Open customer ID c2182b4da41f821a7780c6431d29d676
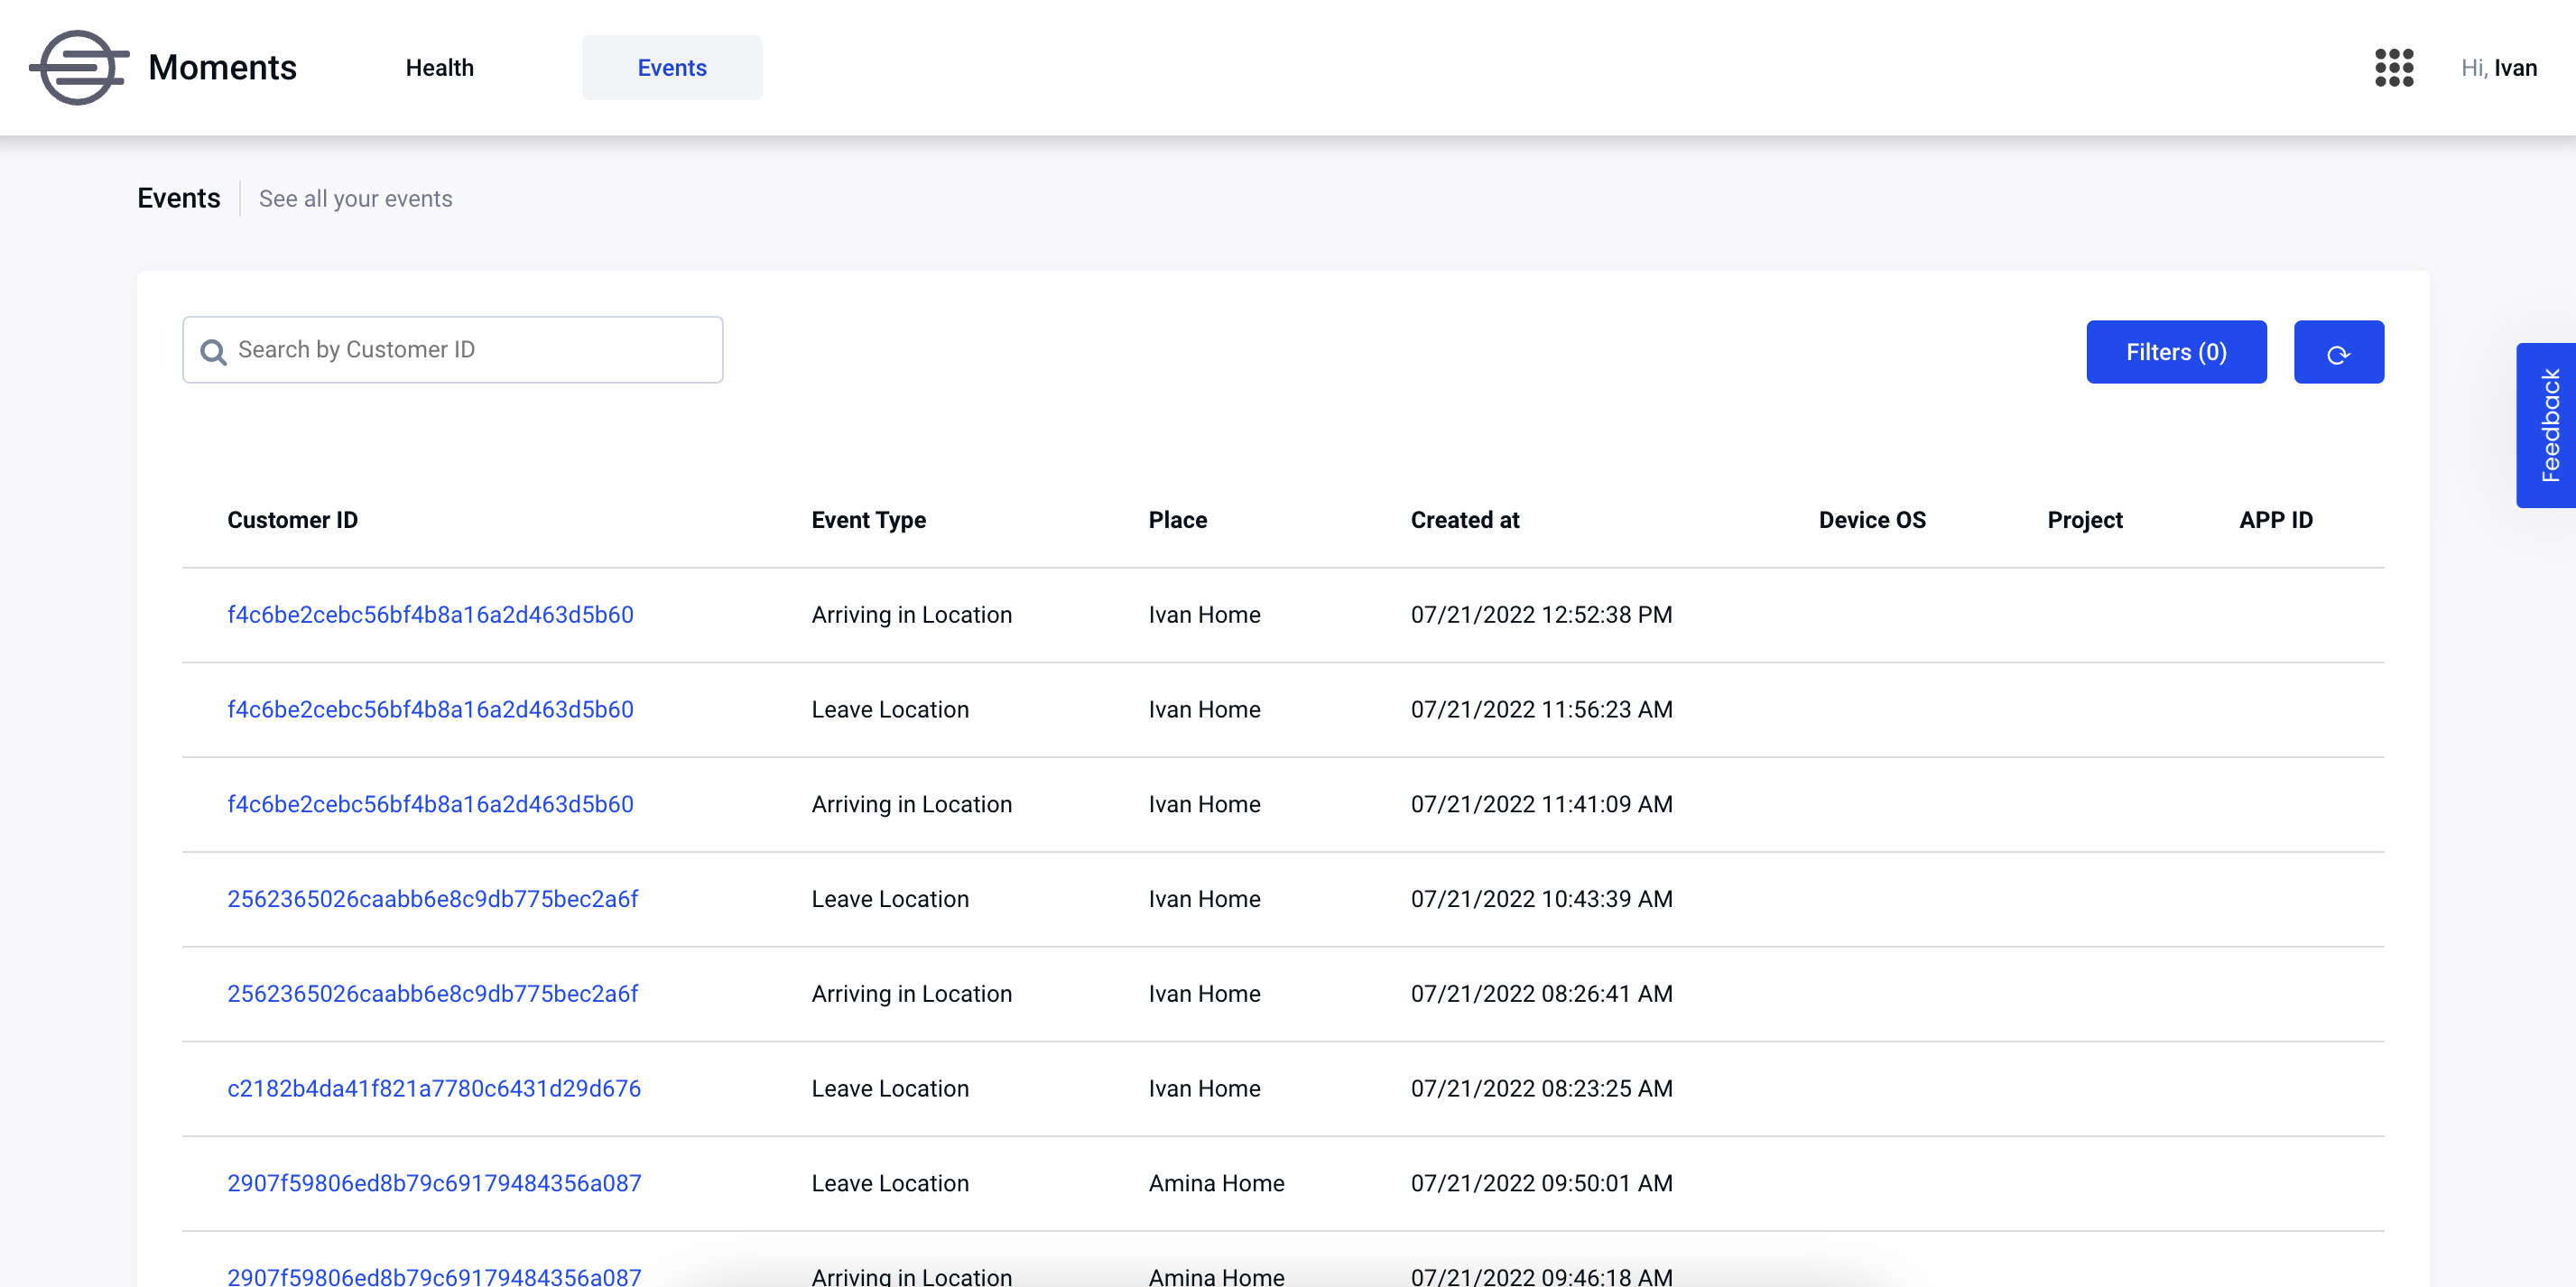Screen dimensions: 2576x1287 point(434,1088)
